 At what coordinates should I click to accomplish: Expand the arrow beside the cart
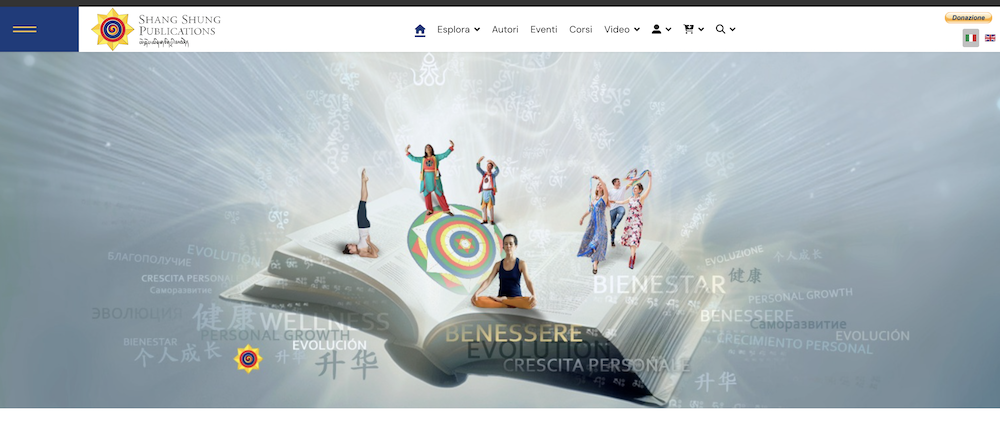(x=701, y=30)
